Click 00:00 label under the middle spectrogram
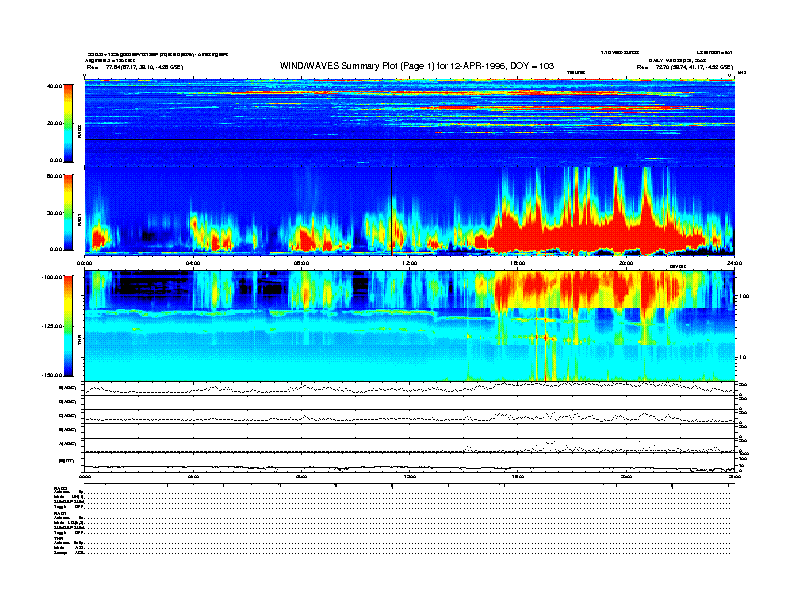The height and width of the screenshot is (612, 792). 84,263
